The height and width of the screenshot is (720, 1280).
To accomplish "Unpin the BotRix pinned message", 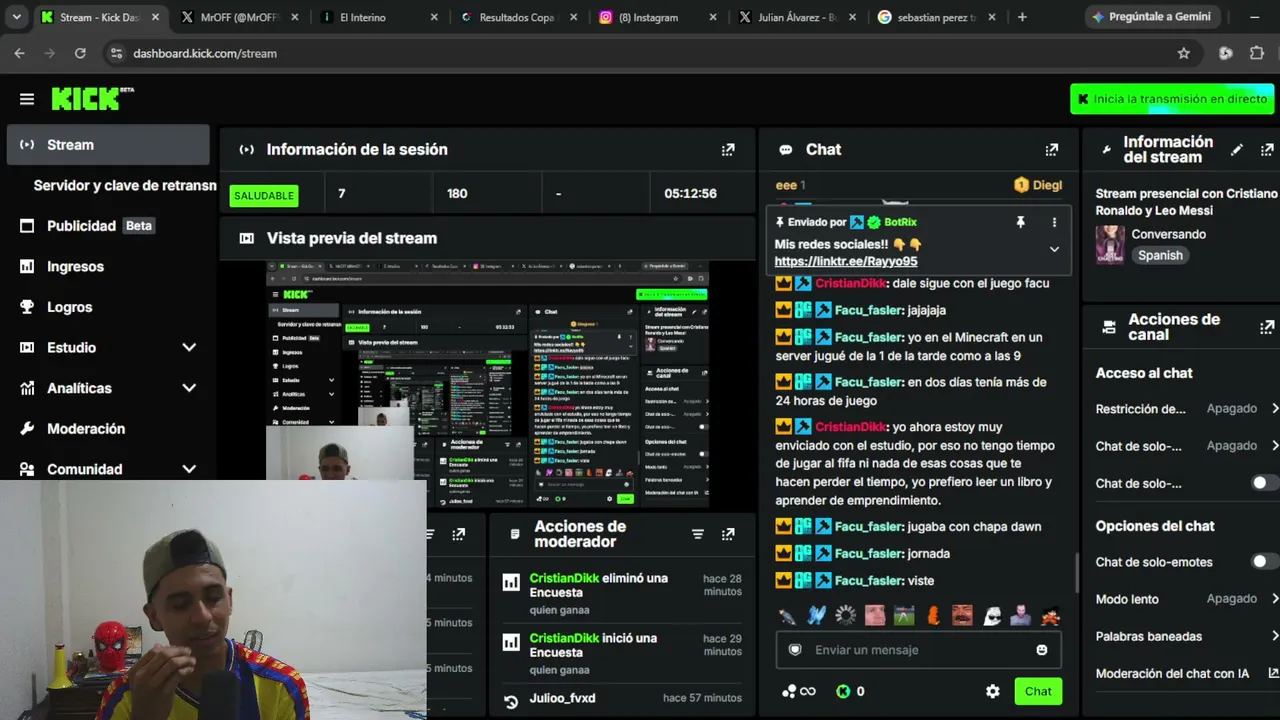I will point(1020,222).
